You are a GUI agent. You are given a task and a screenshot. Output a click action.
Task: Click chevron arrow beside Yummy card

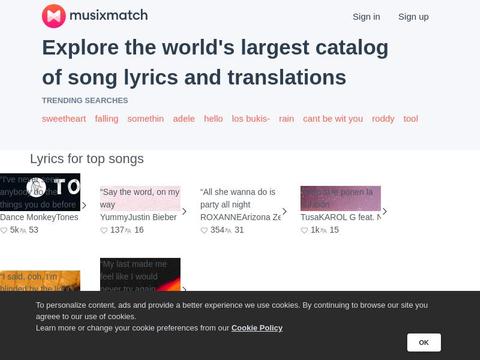(184, 211)
